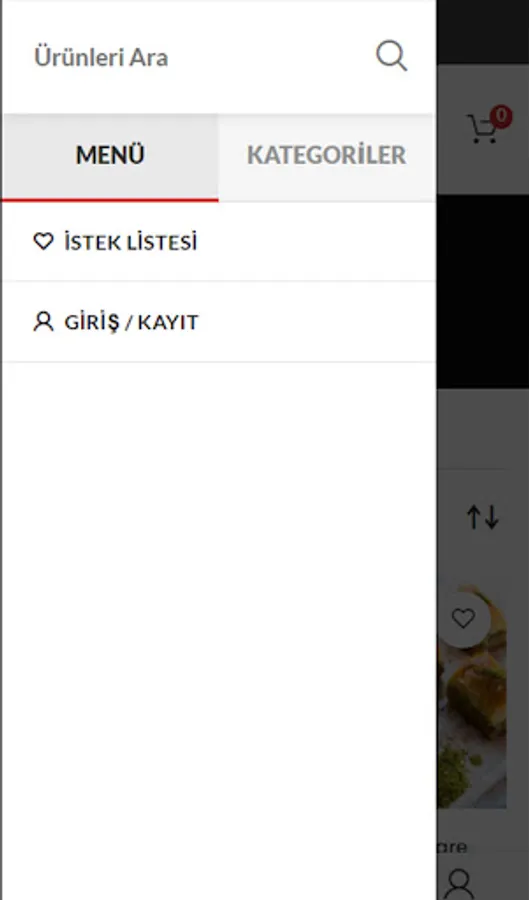Click the partially visible product title below the image
The image size is (529, 900).
[x=452, y=847]
